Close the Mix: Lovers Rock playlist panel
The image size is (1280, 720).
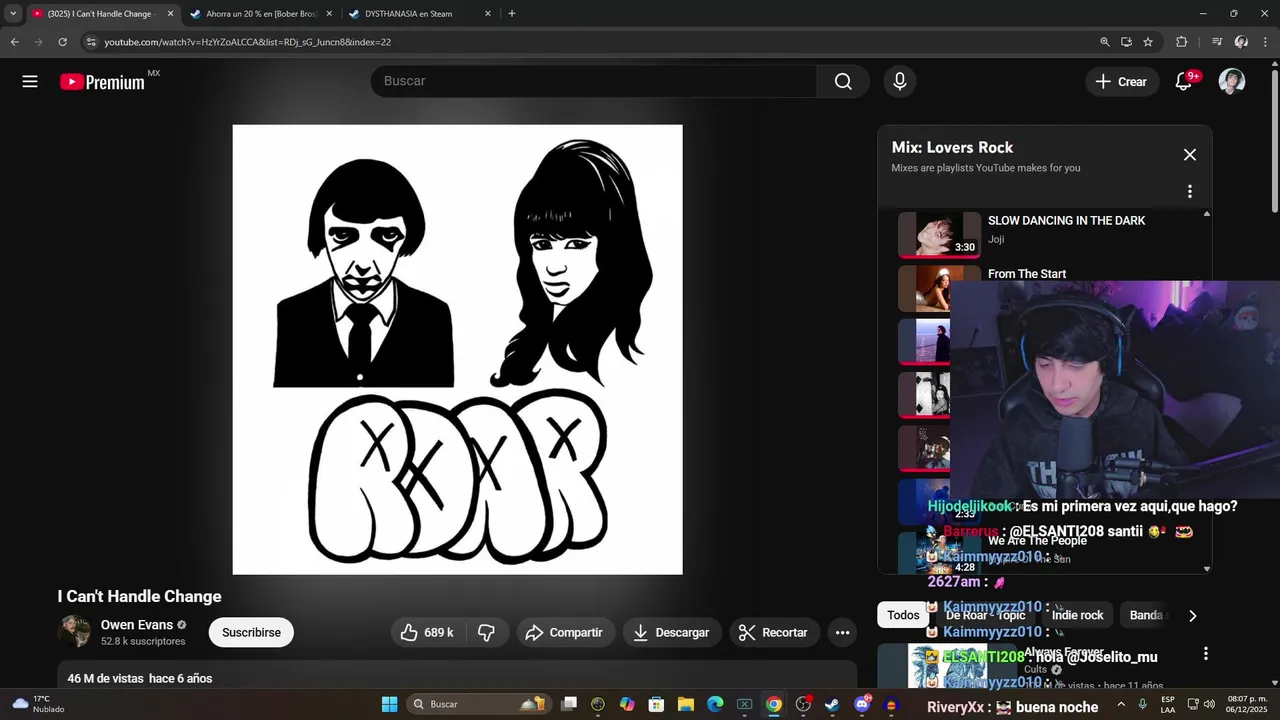pos(1190,155)
